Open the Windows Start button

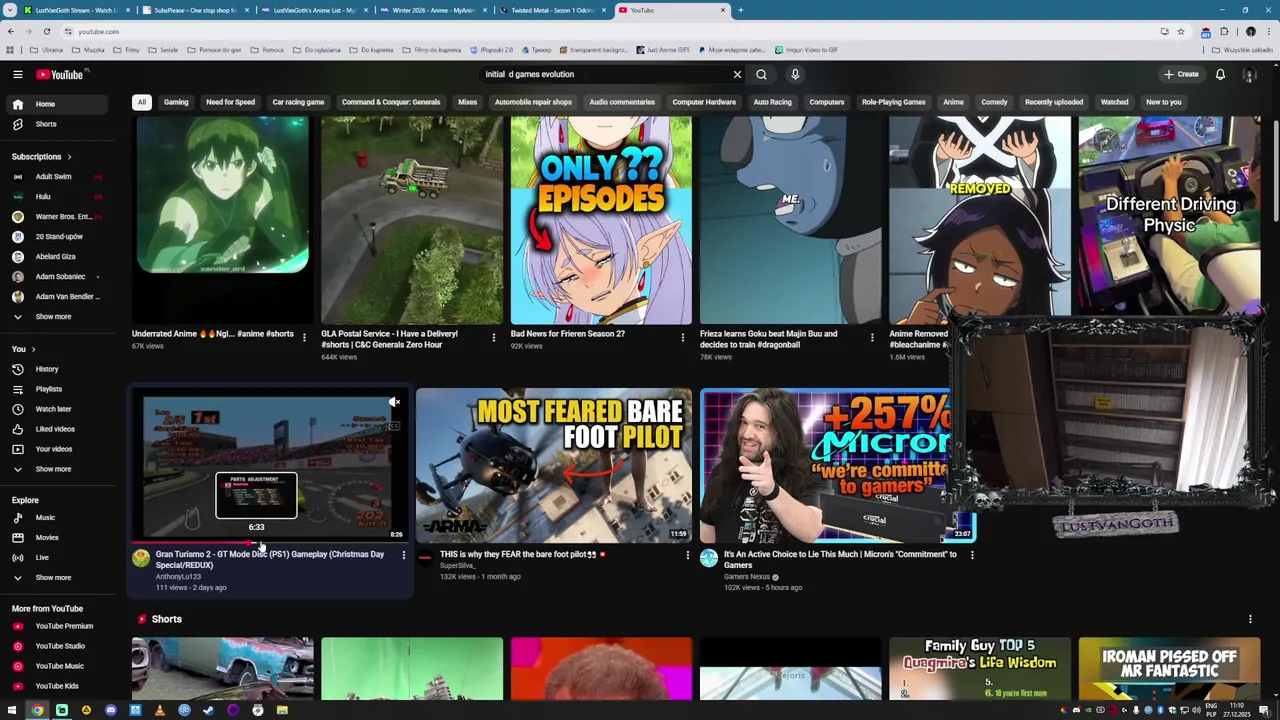click(x=13, y=710)
